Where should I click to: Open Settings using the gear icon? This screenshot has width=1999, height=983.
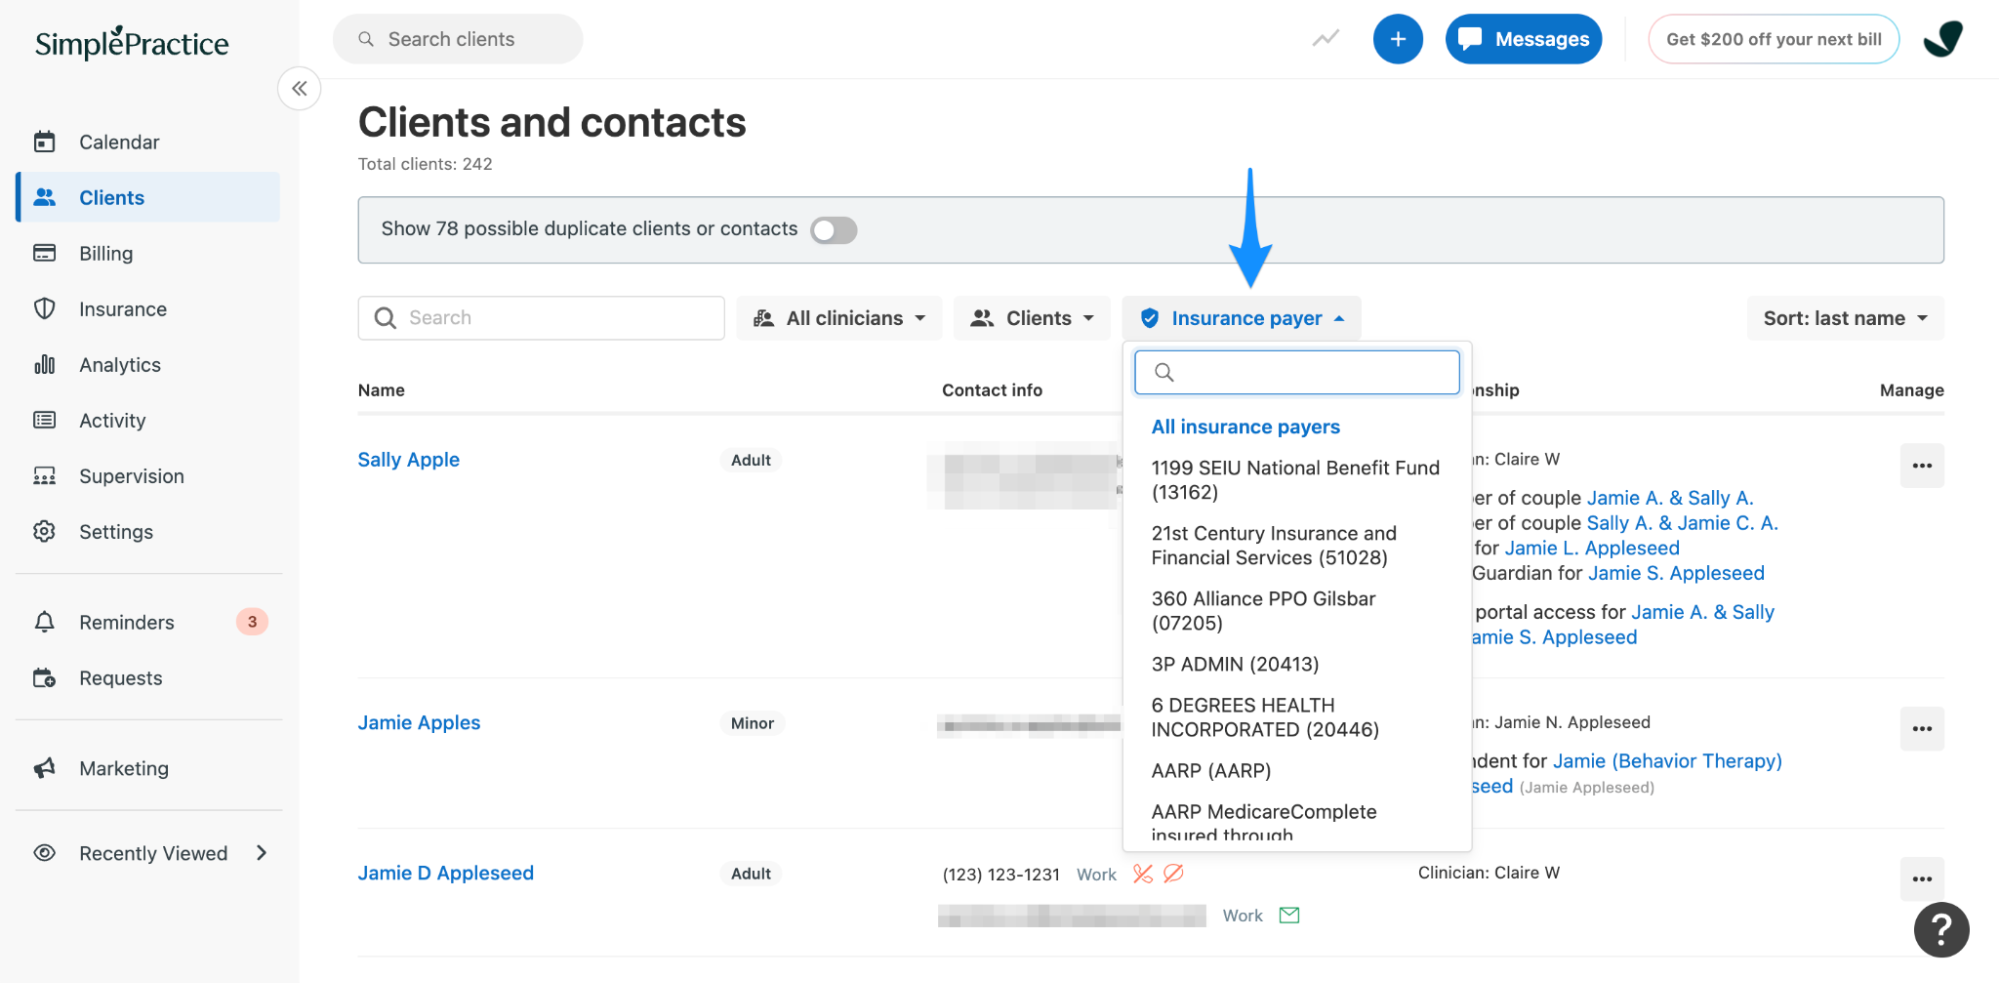tap(45, 531)
